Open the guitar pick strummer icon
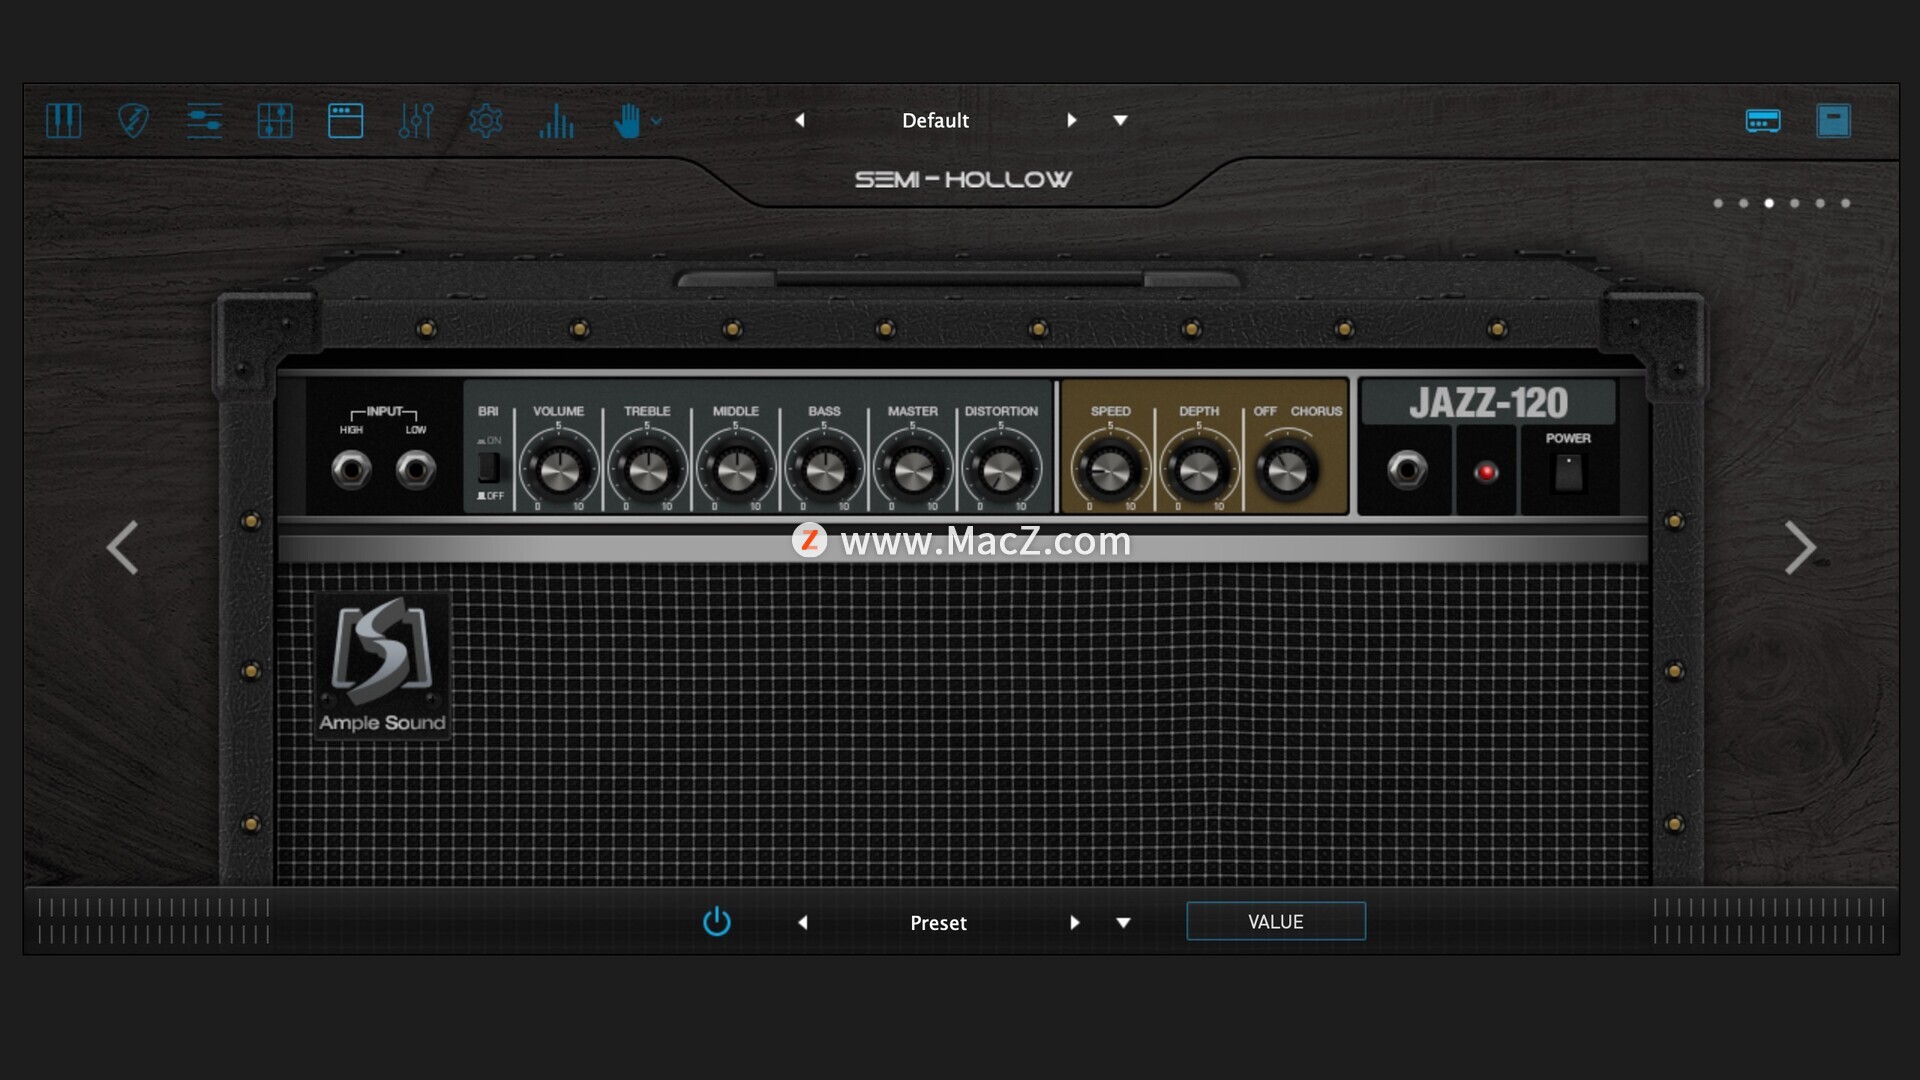Image resolution: width=1920 pixels, height=1080 pixels. 133,121
